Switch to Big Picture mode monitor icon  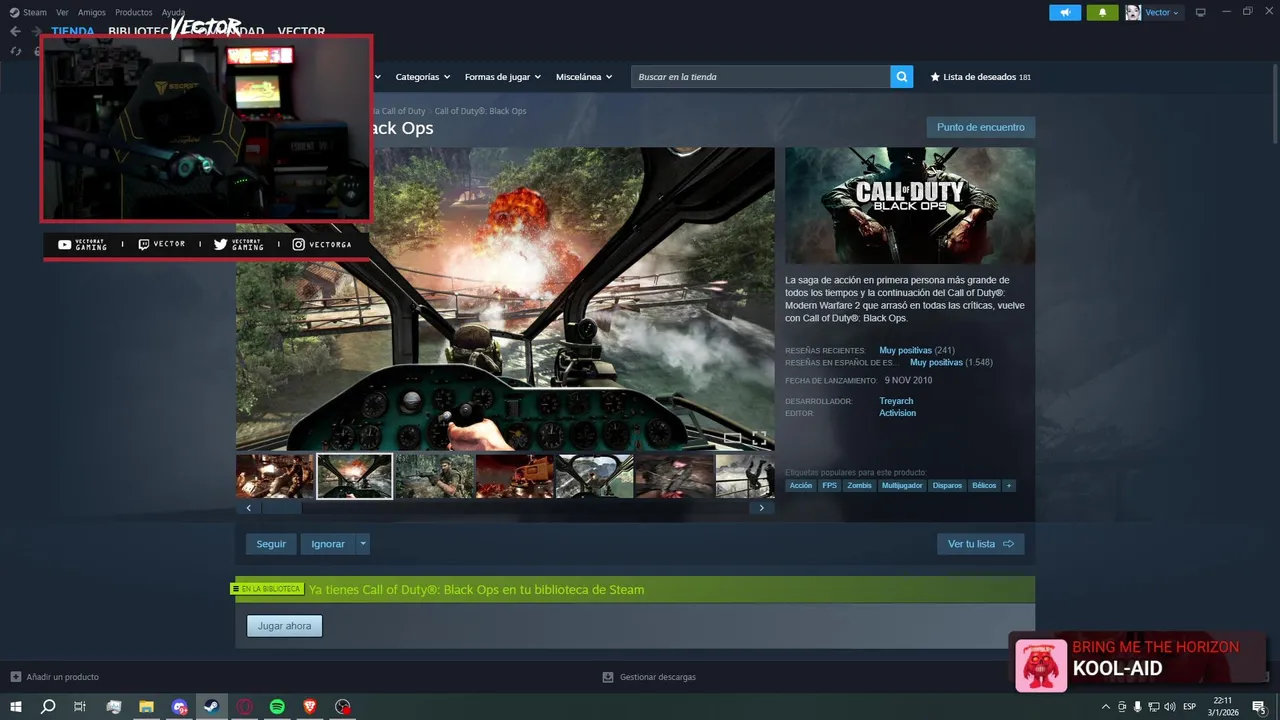coord(1201,12)
